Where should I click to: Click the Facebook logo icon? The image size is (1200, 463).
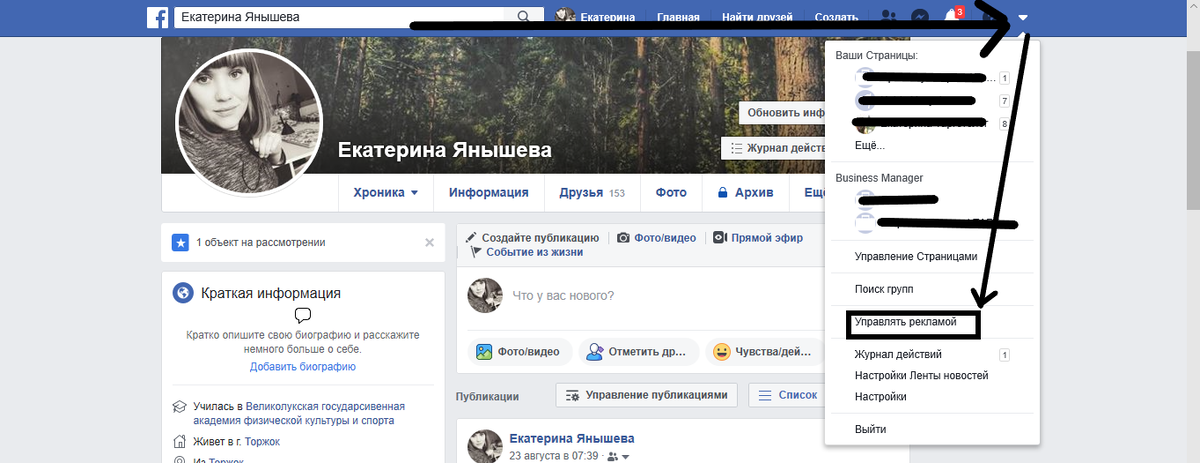[157, 17]
